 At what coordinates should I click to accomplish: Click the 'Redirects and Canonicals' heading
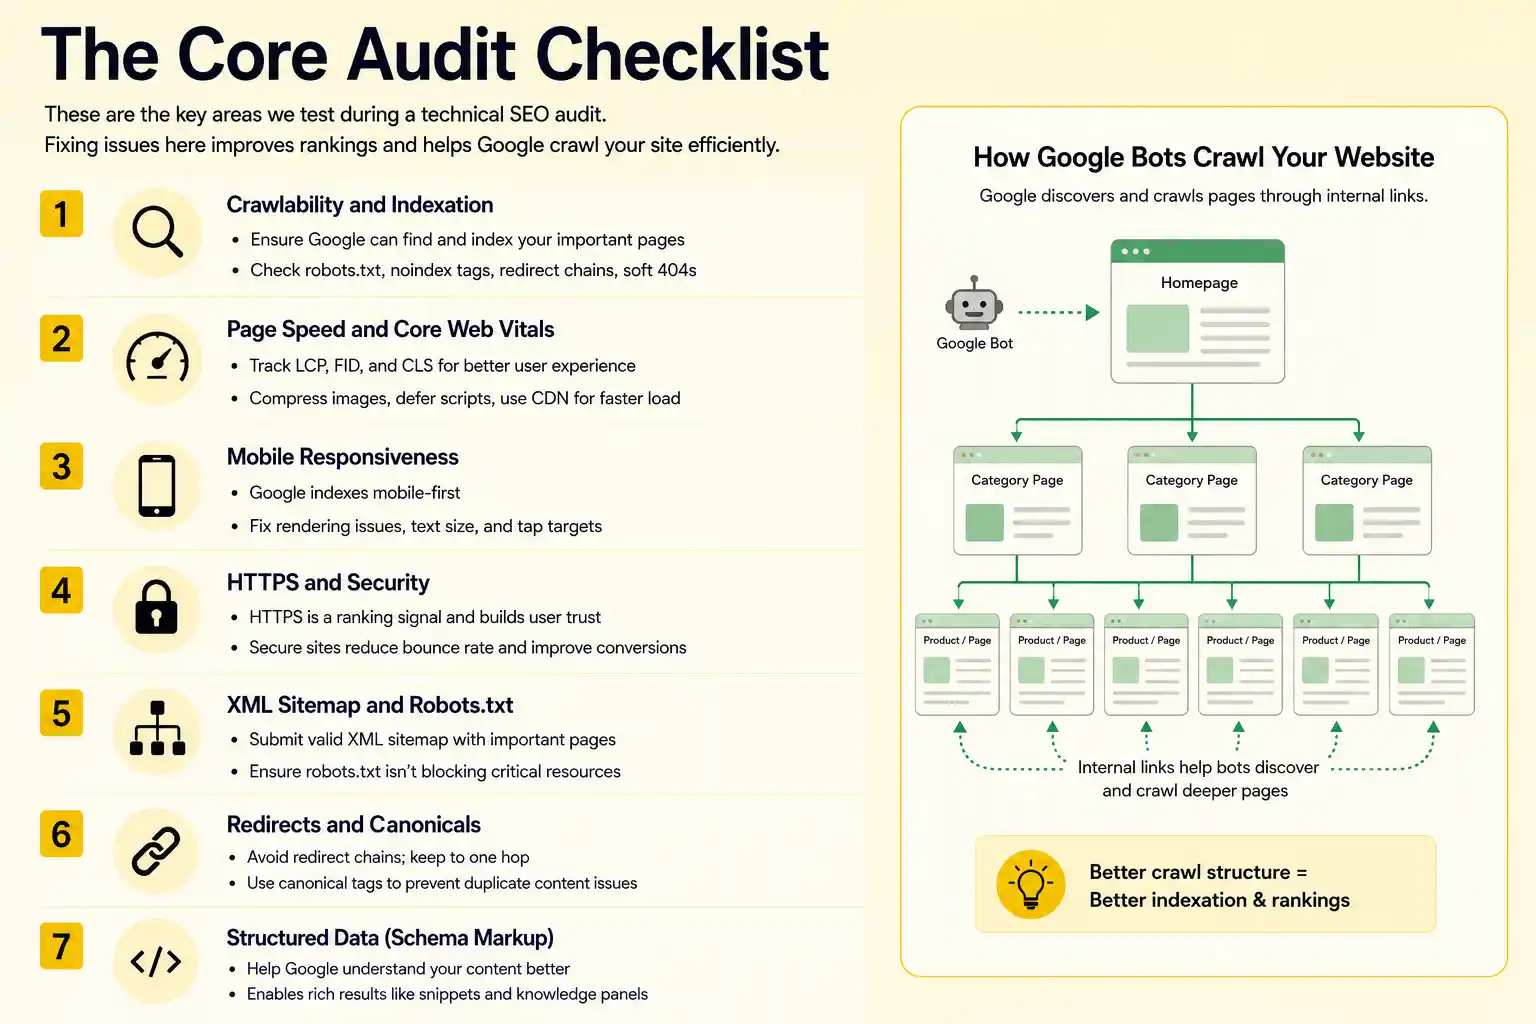(x=353, y=825)
